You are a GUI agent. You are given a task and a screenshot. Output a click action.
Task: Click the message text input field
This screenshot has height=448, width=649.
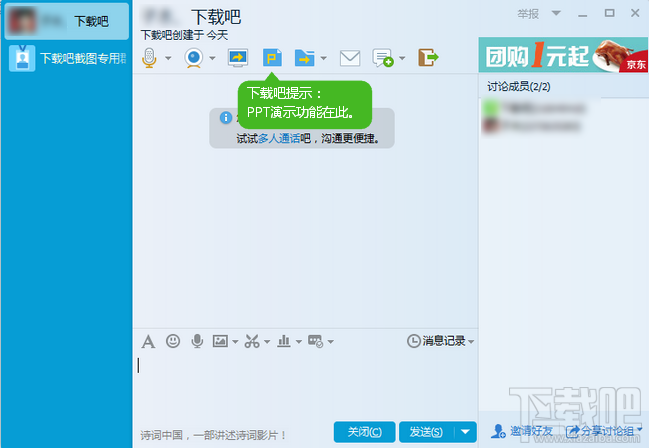(305, 387)
